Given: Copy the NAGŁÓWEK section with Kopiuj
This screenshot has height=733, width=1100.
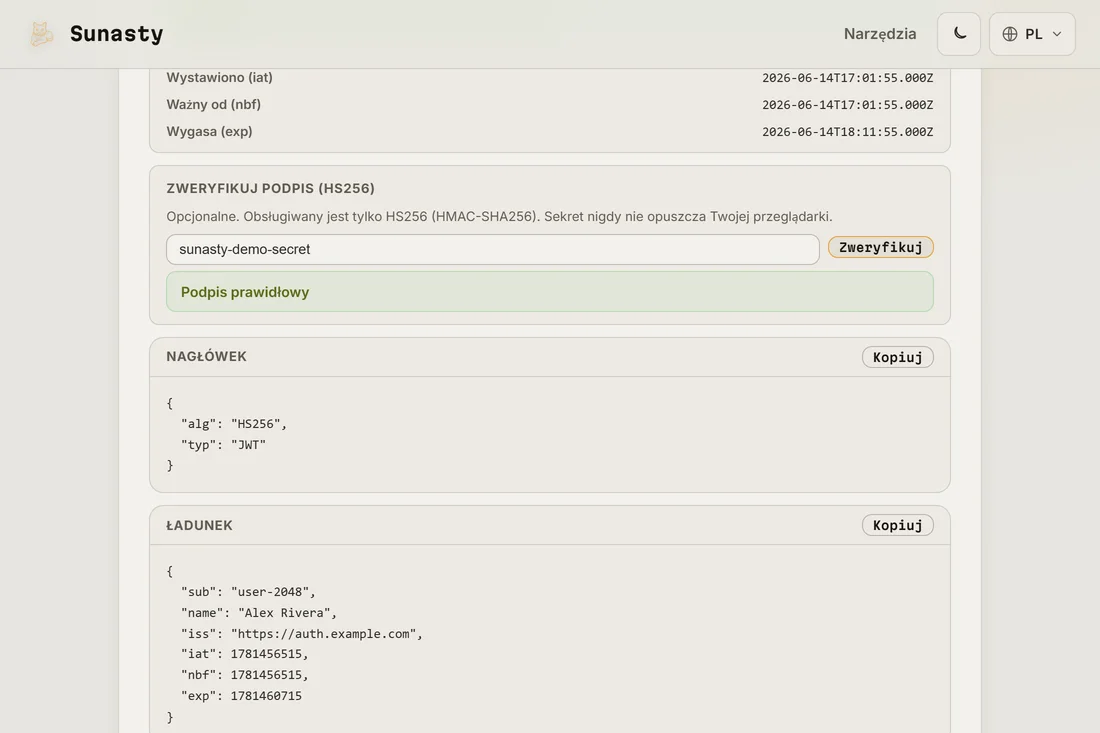Looking at the screenshot, I should click(897, 357).
